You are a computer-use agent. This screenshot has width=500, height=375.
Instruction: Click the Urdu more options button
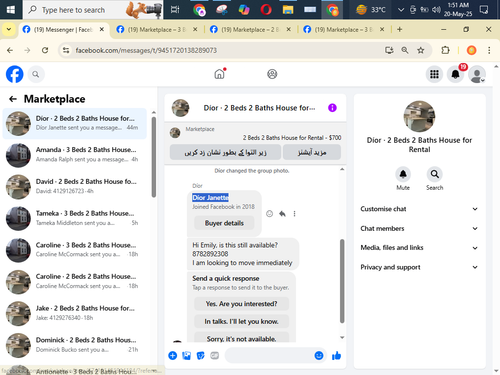point(312,152)
